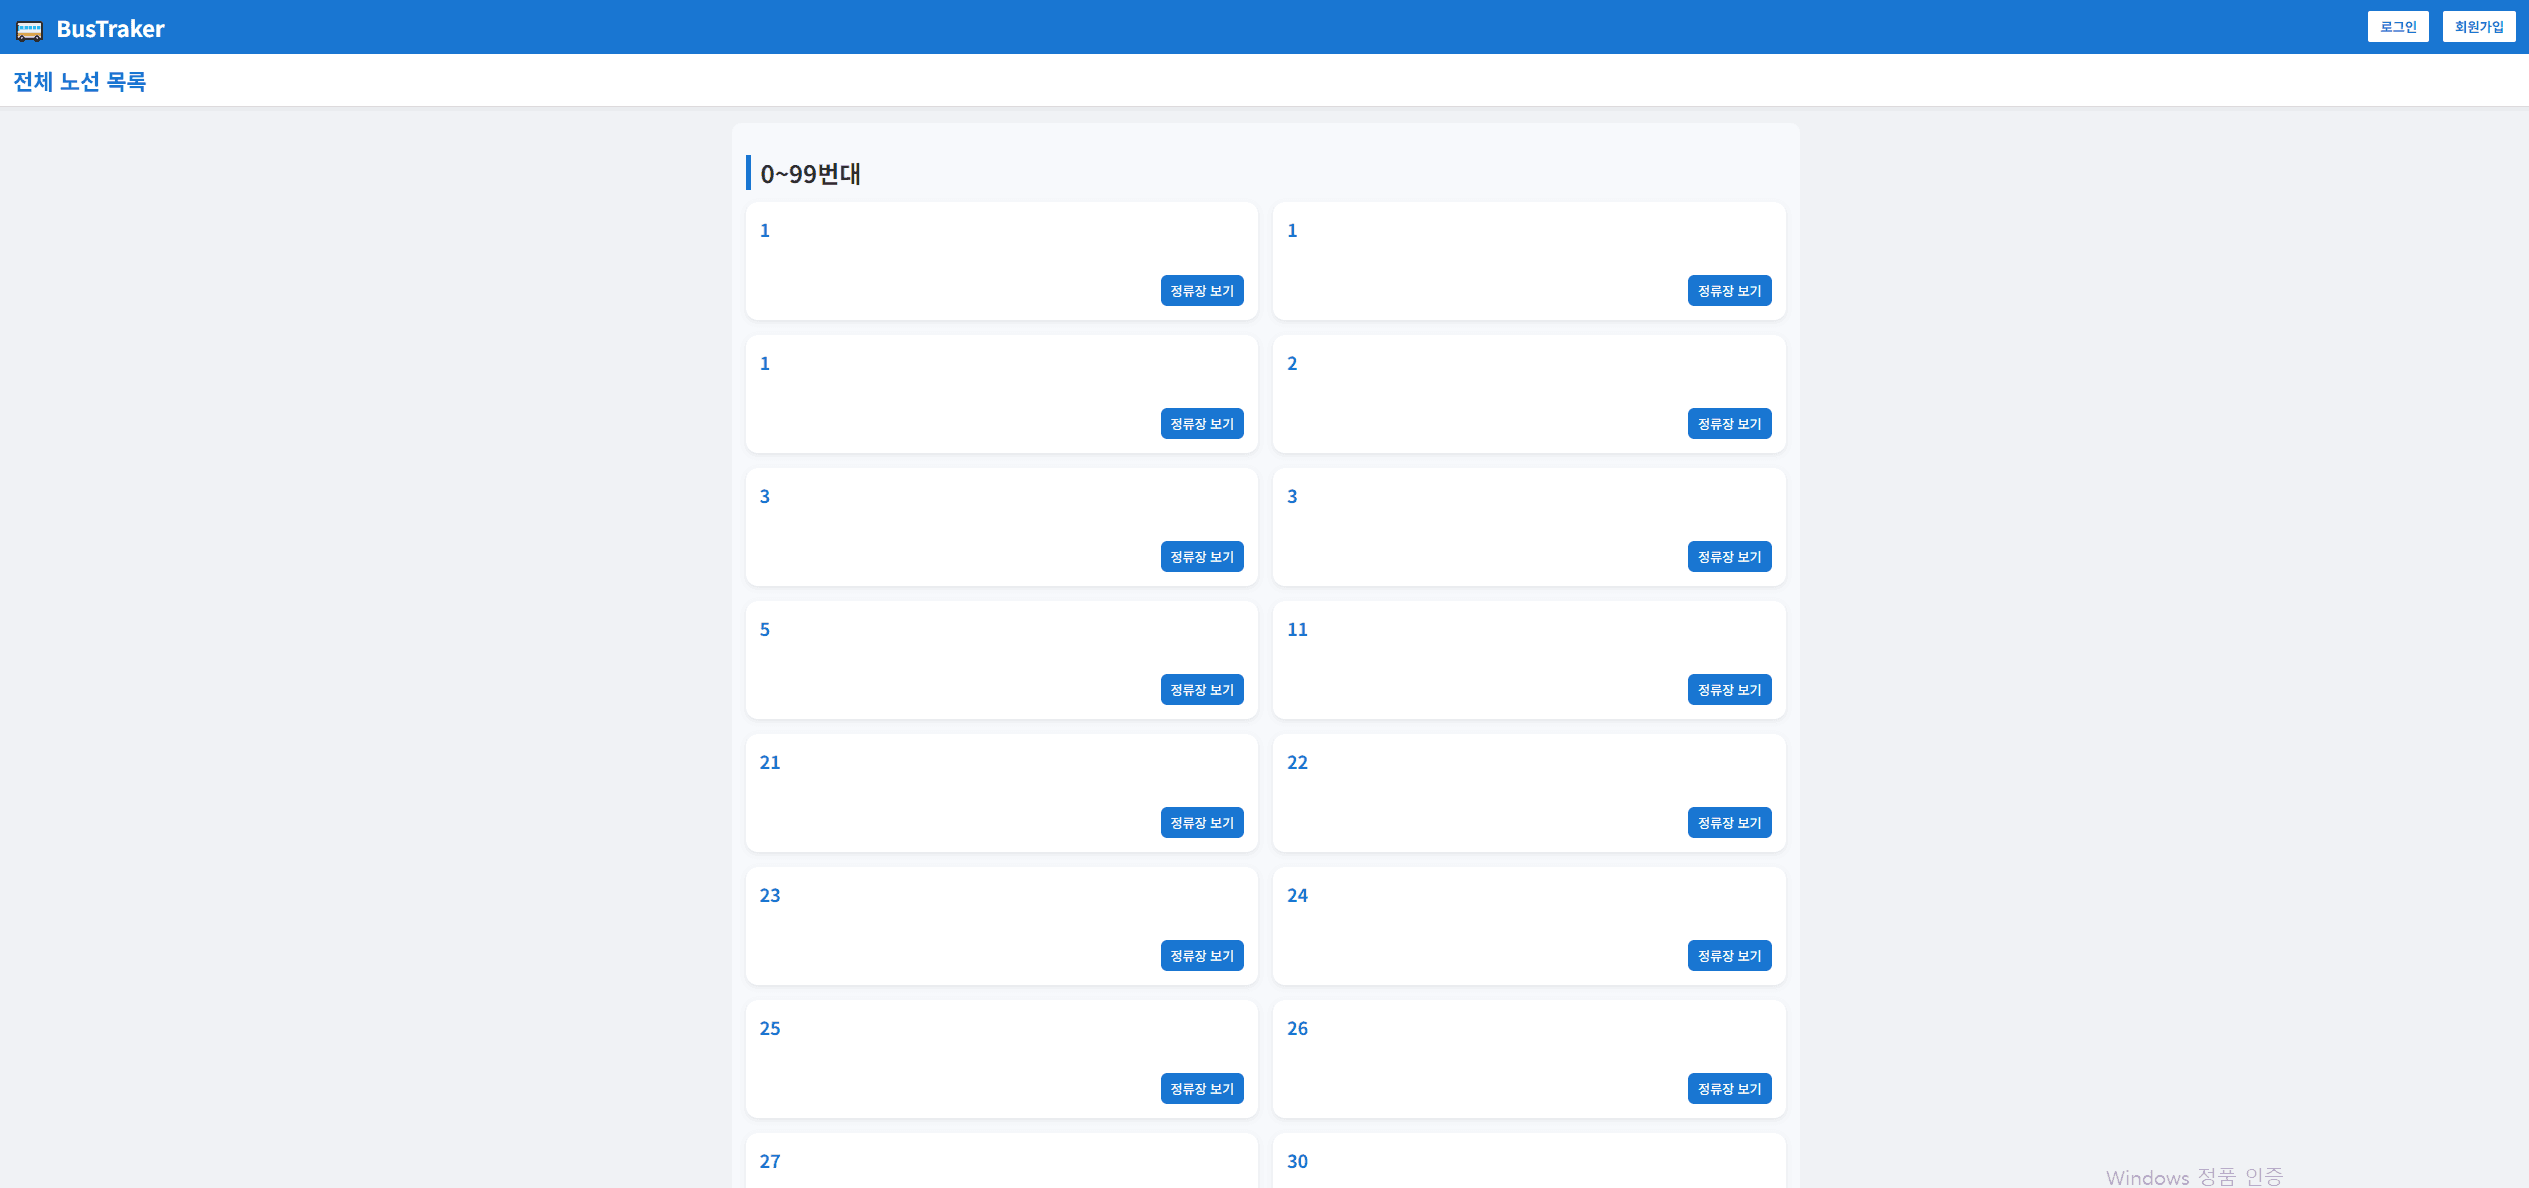Click the BusTraker bus logo icon
2529x1188 pixels.
click(x=29, y=30)
